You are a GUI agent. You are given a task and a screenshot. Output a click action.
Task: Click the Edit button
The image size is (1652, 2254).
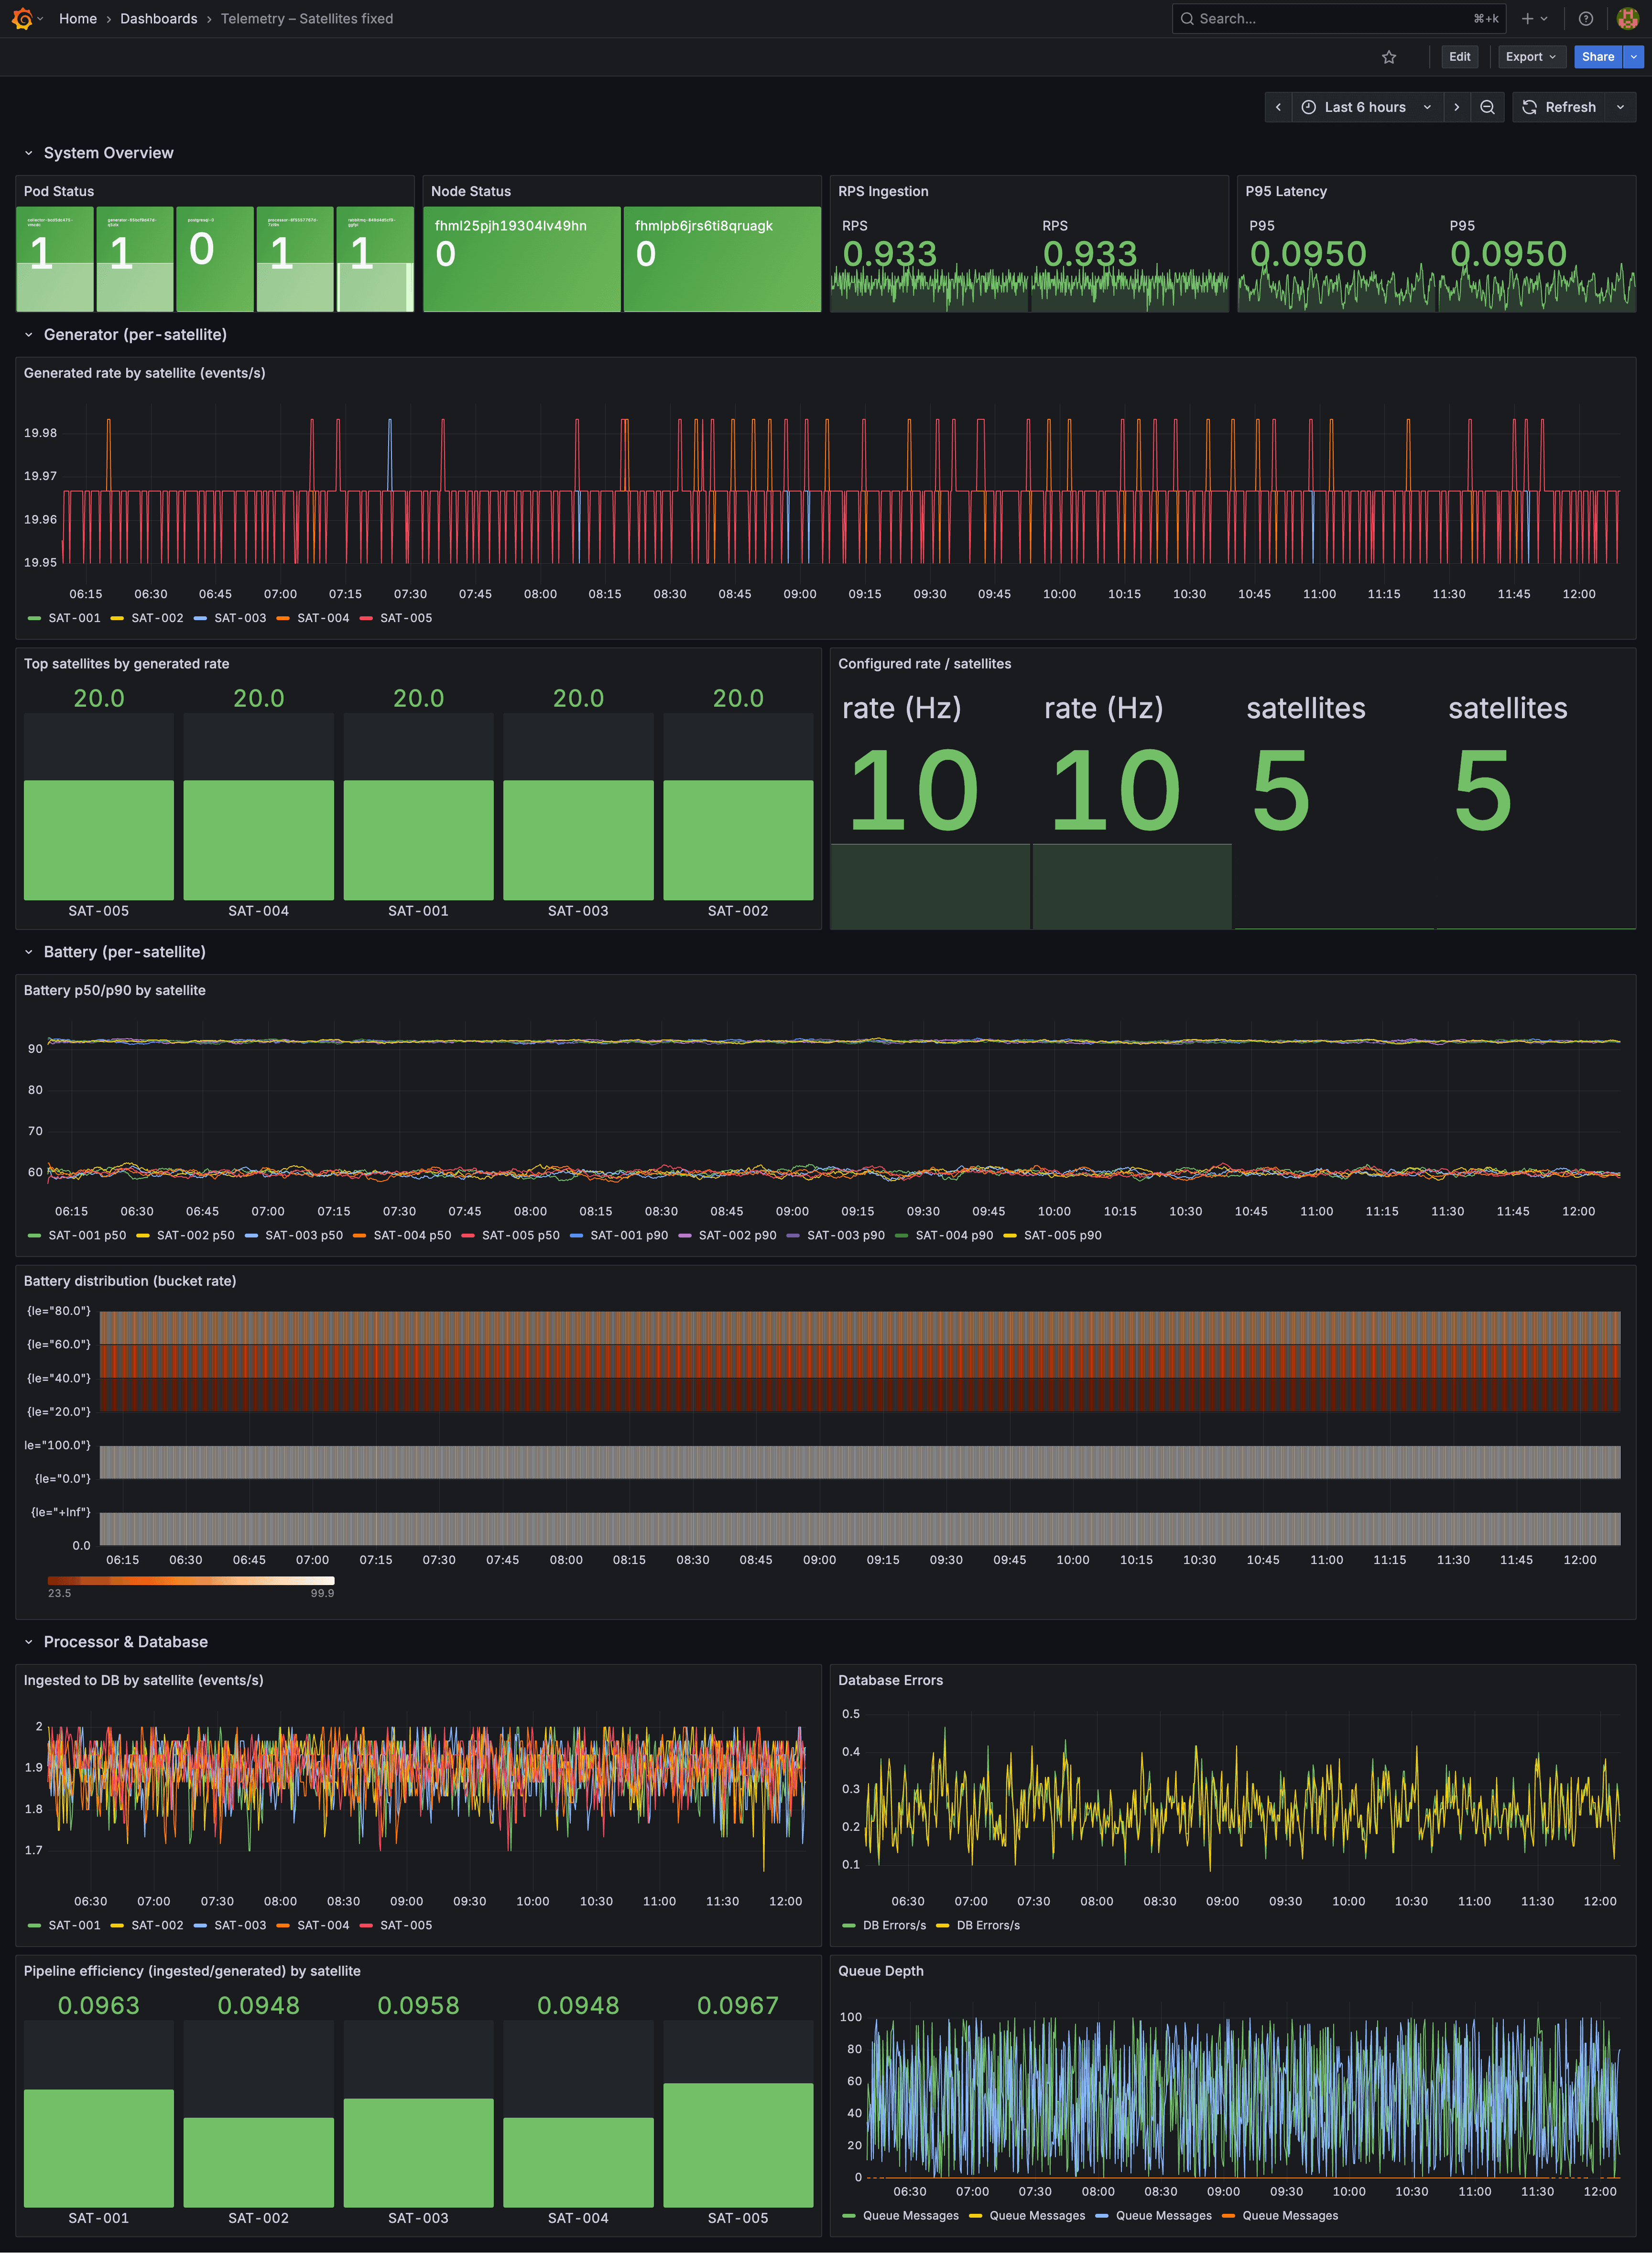[x=1460, y=57]
